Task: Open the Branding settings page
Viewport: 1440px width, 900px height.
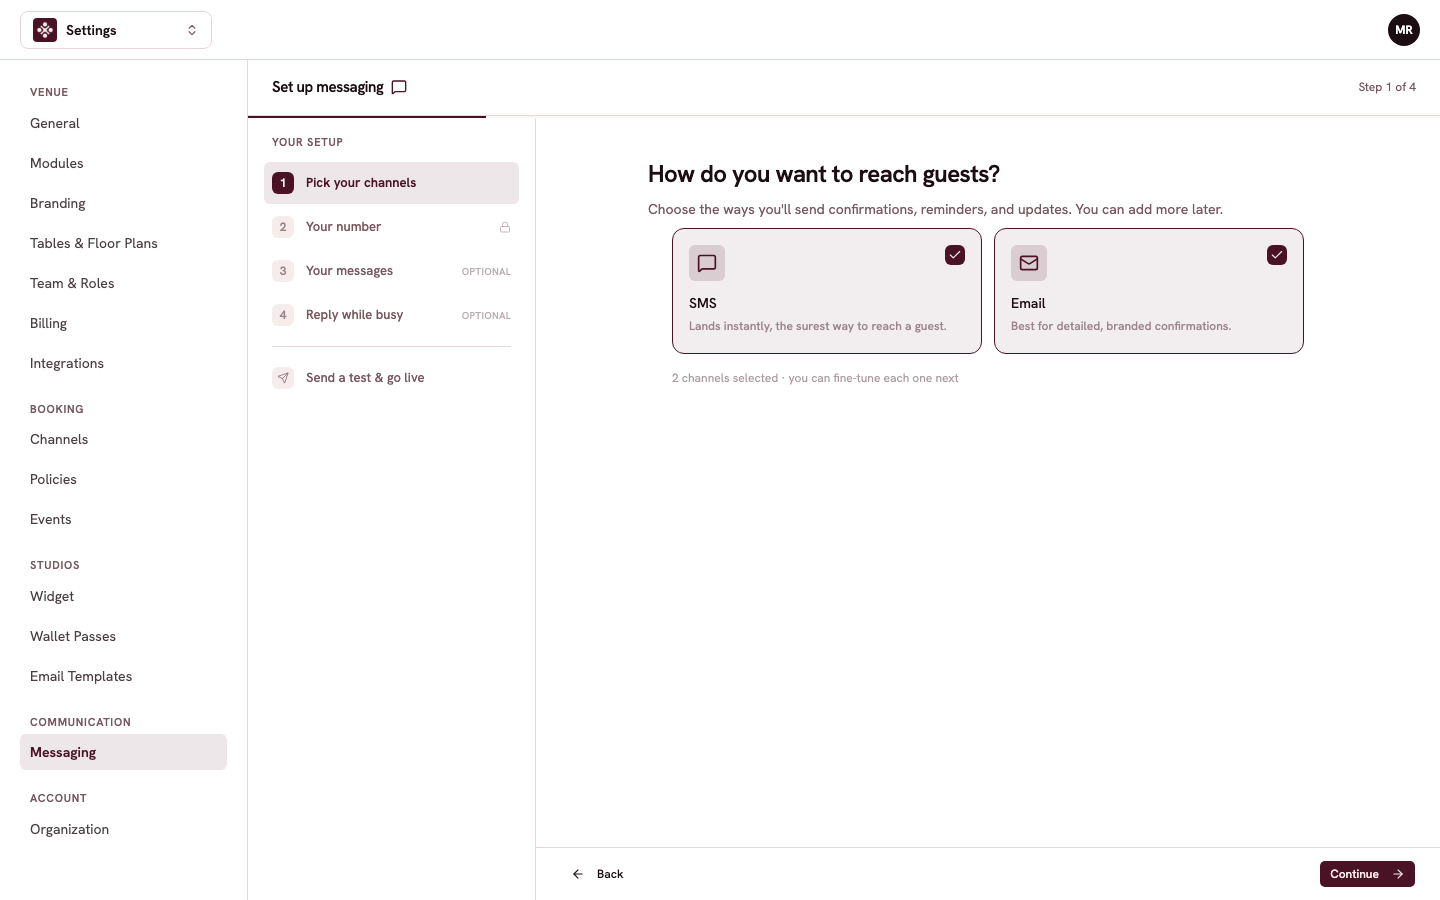Action: tap(123, 203)
